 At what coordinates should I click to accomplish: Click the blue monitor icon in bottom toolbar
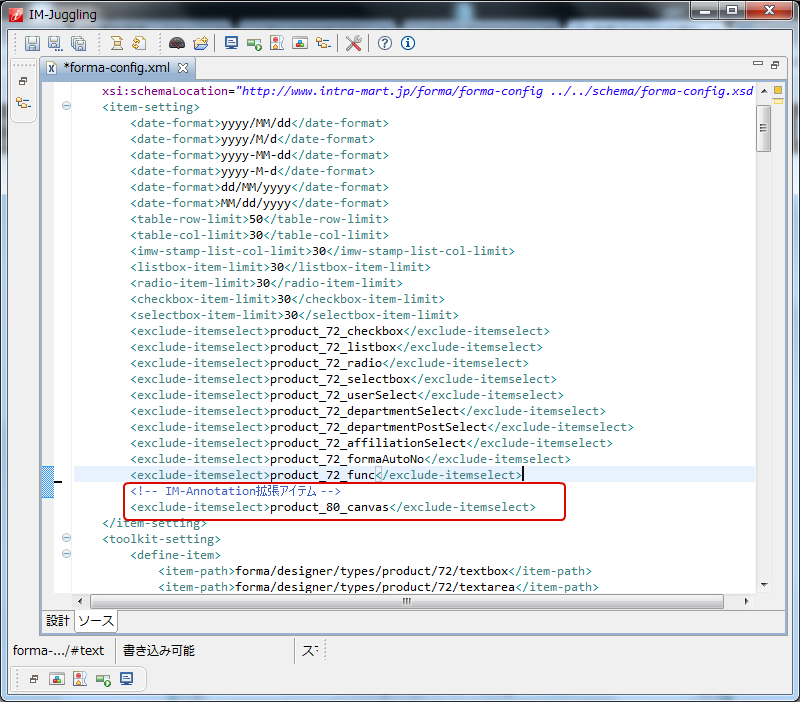(x=127, y=679)
